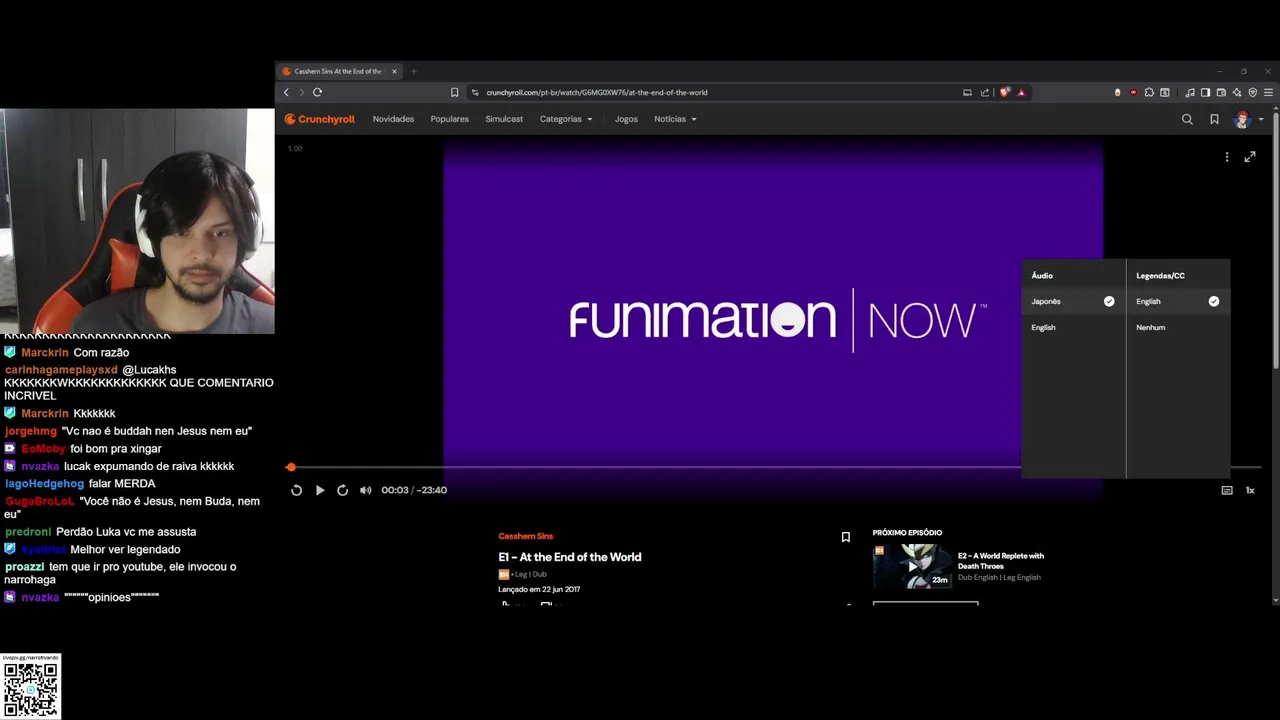The width and height of the screenshot is (1280, 720).
Task: Click chat username IagoHedgehog
Action: (x=44, y=484)
